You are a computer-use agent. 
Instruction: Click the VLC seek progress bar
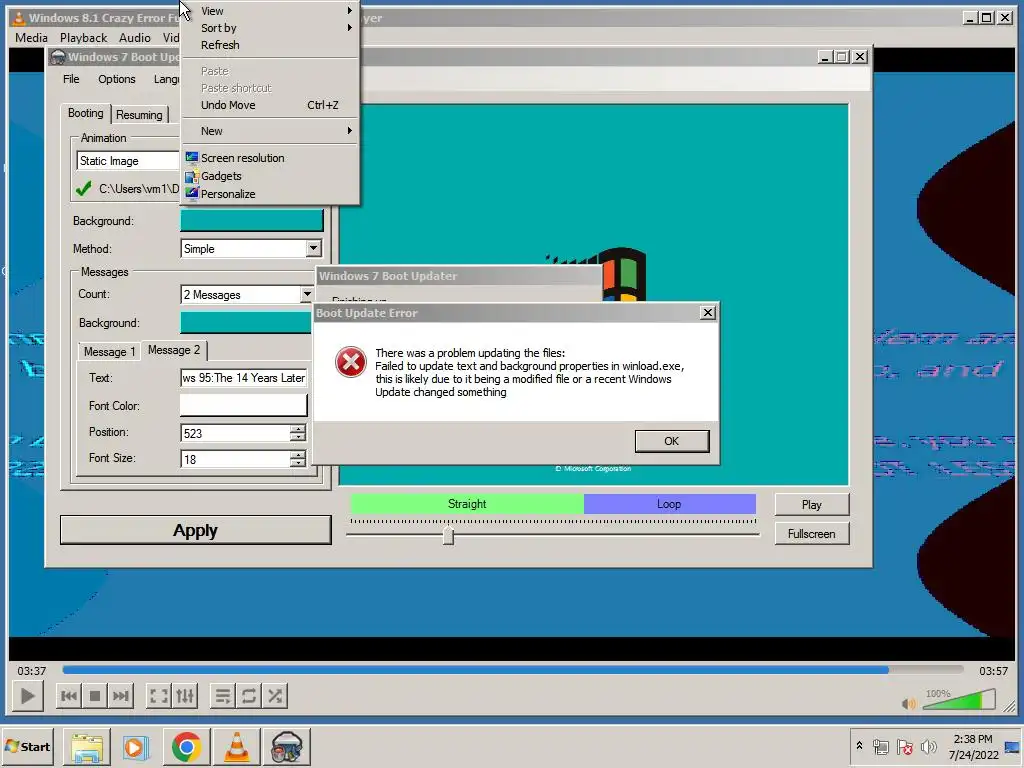(x=513, y=669)
